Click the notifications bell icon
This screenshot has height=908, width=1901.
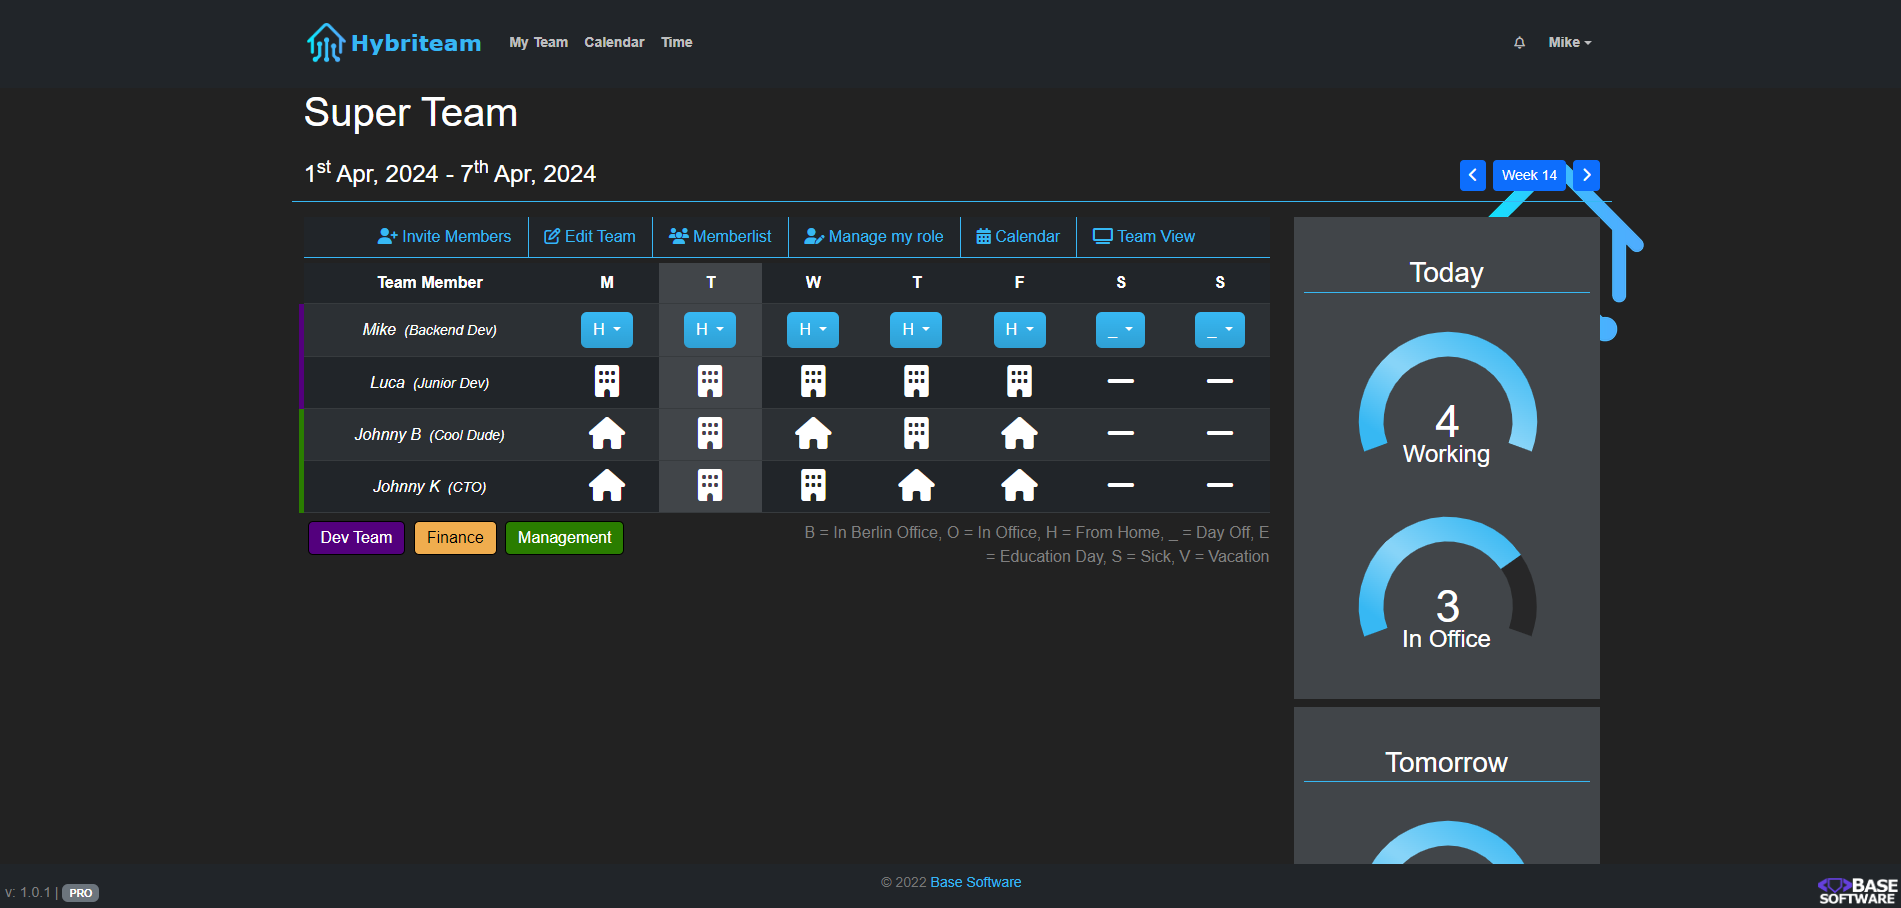1519,42
